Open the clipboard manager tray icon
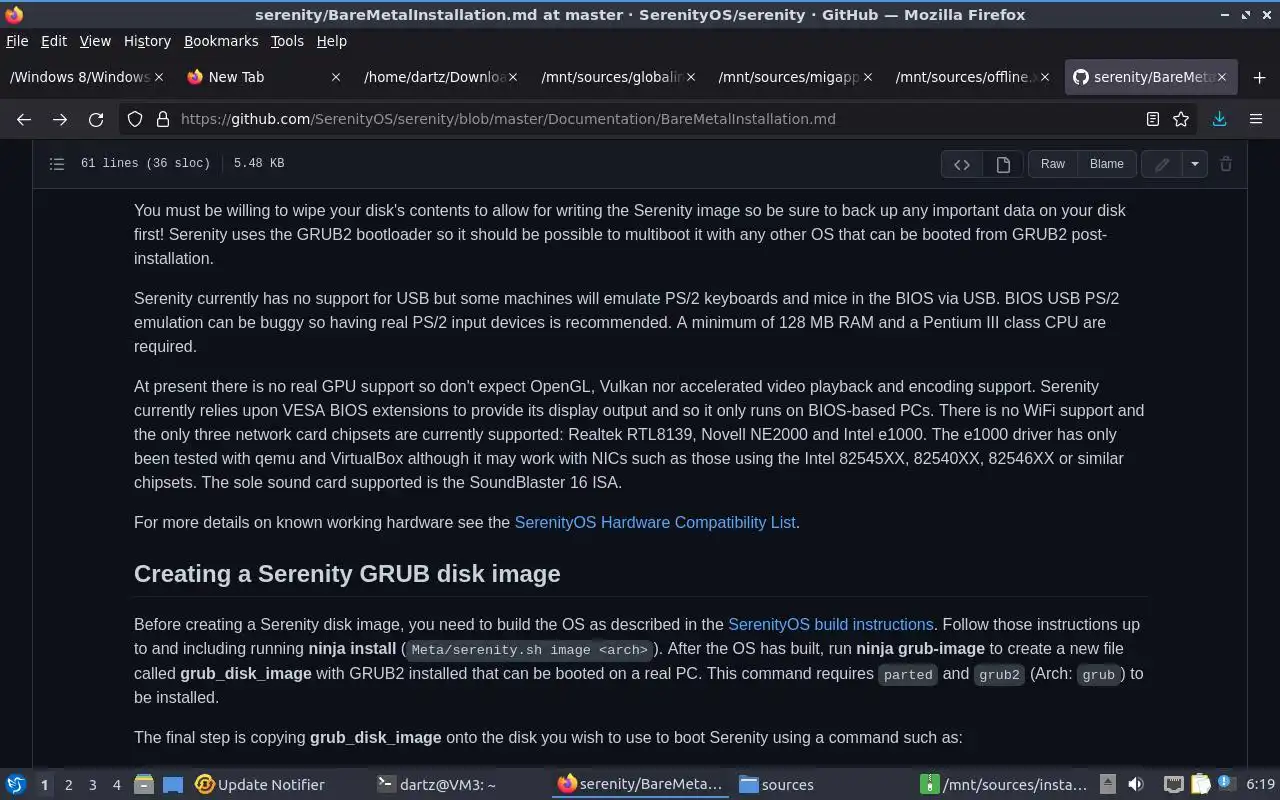 [x=1199, y=785]
